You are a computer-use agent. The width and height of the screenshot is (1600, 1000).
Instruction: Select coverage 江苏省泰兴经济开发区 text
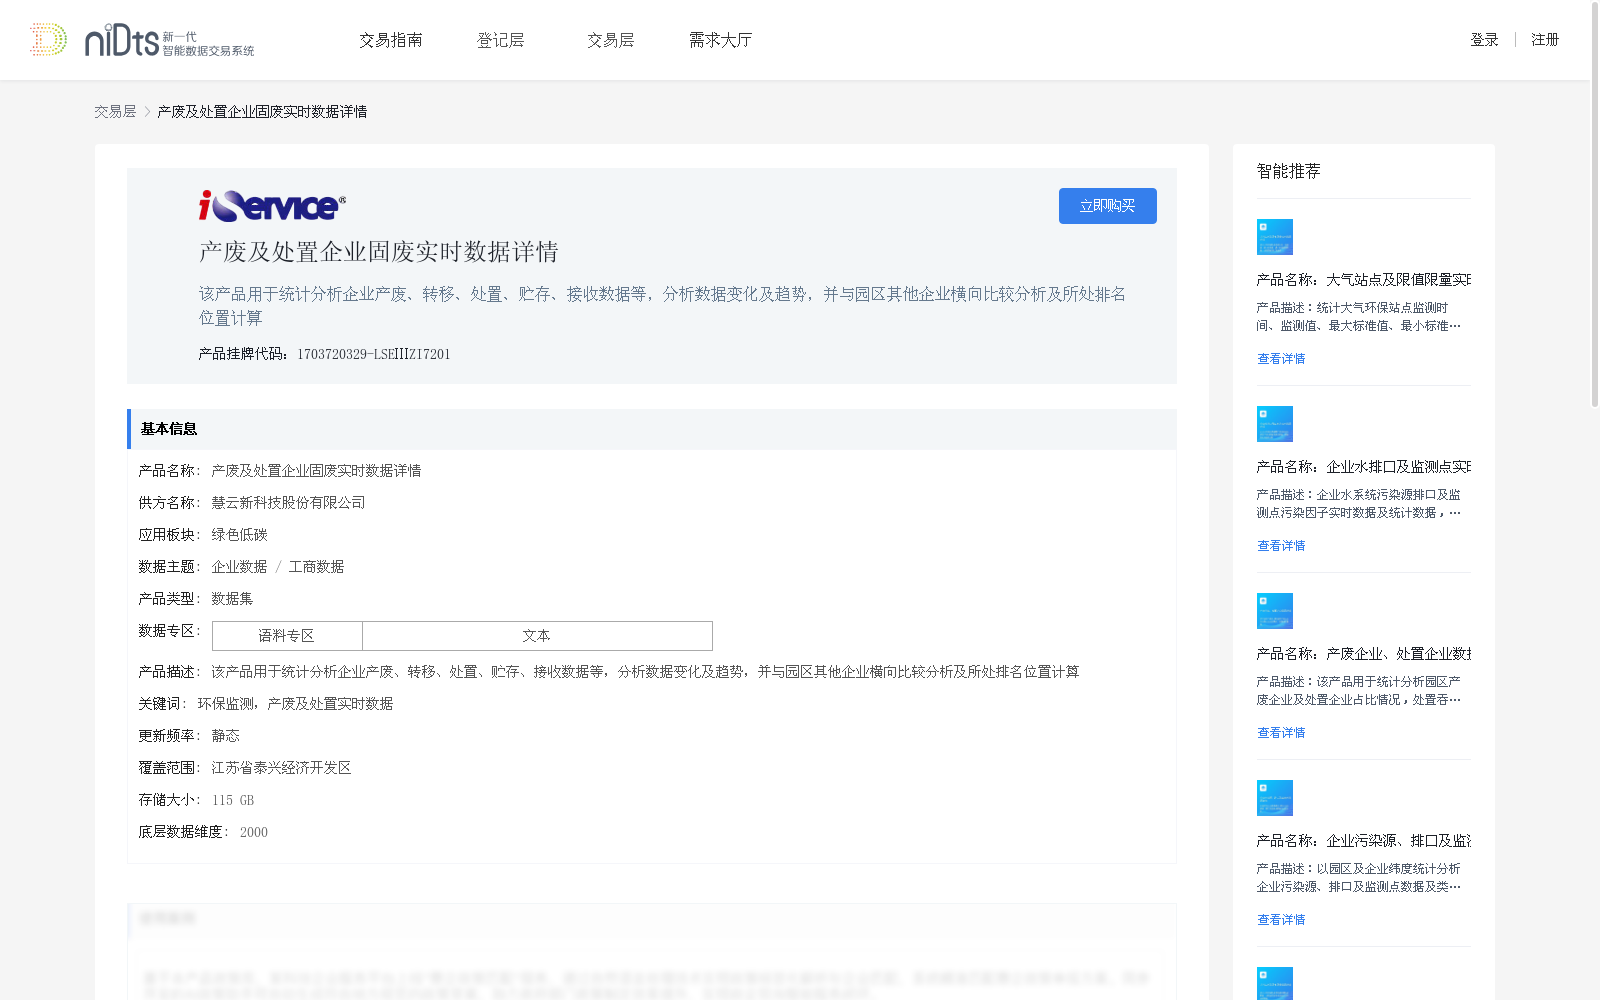pyautogui.click(x=281, y=768)
